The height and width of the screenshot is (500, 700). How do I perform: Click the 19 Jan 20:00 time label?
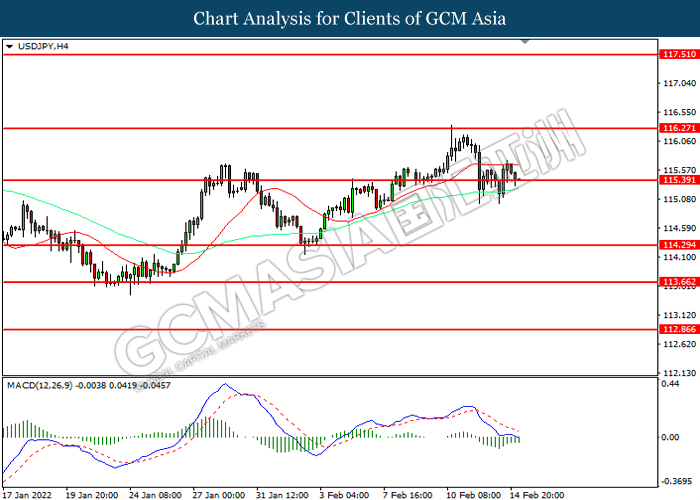click(x=92, y=495)
